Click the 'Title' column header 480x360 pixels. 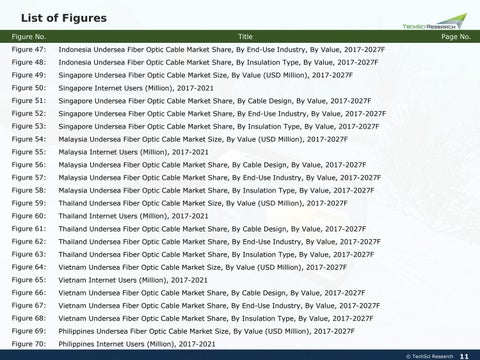pos(245,37)
